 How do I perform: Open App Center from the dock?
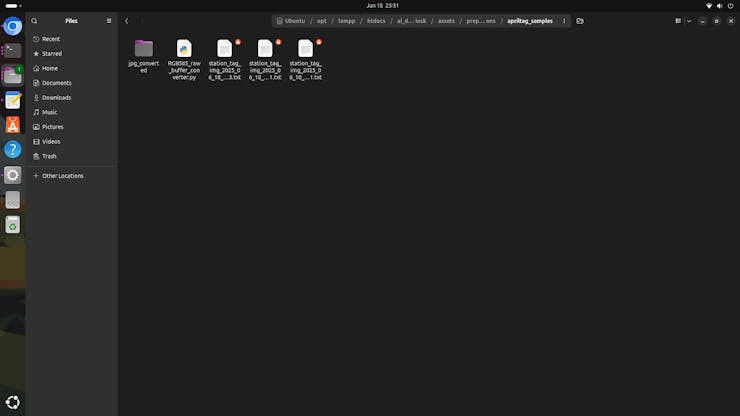pyautogui.click(x=13, y=125)
